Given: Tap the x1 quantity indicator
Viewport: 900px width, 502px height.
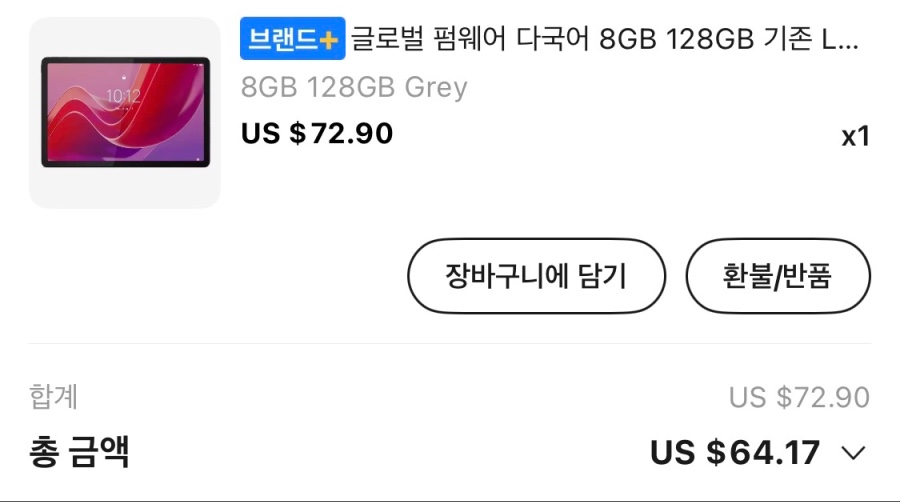Looking at the screenshot, I should pos(855,136).
